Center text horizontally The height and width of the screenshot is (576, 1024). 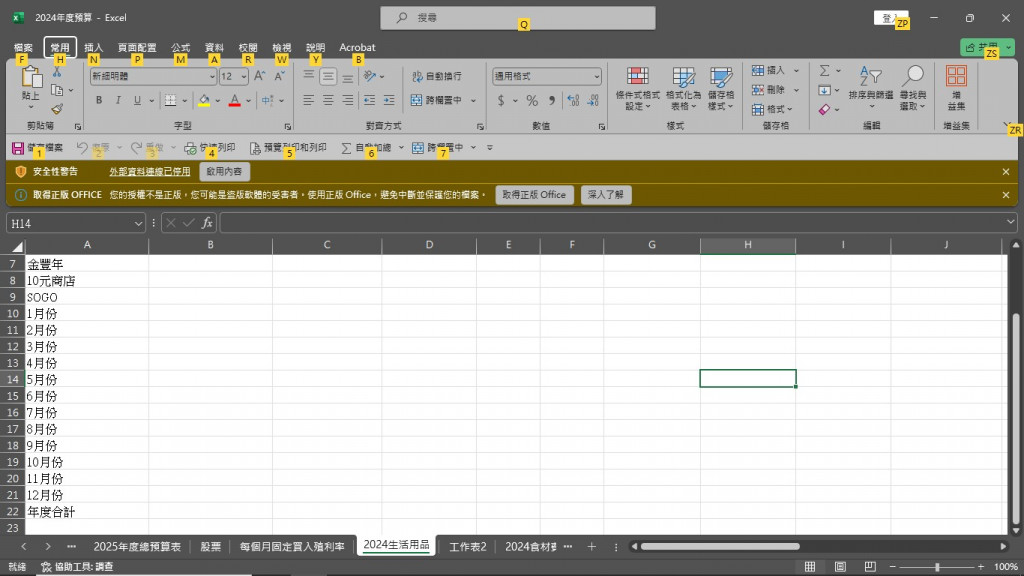click(328, 100)
